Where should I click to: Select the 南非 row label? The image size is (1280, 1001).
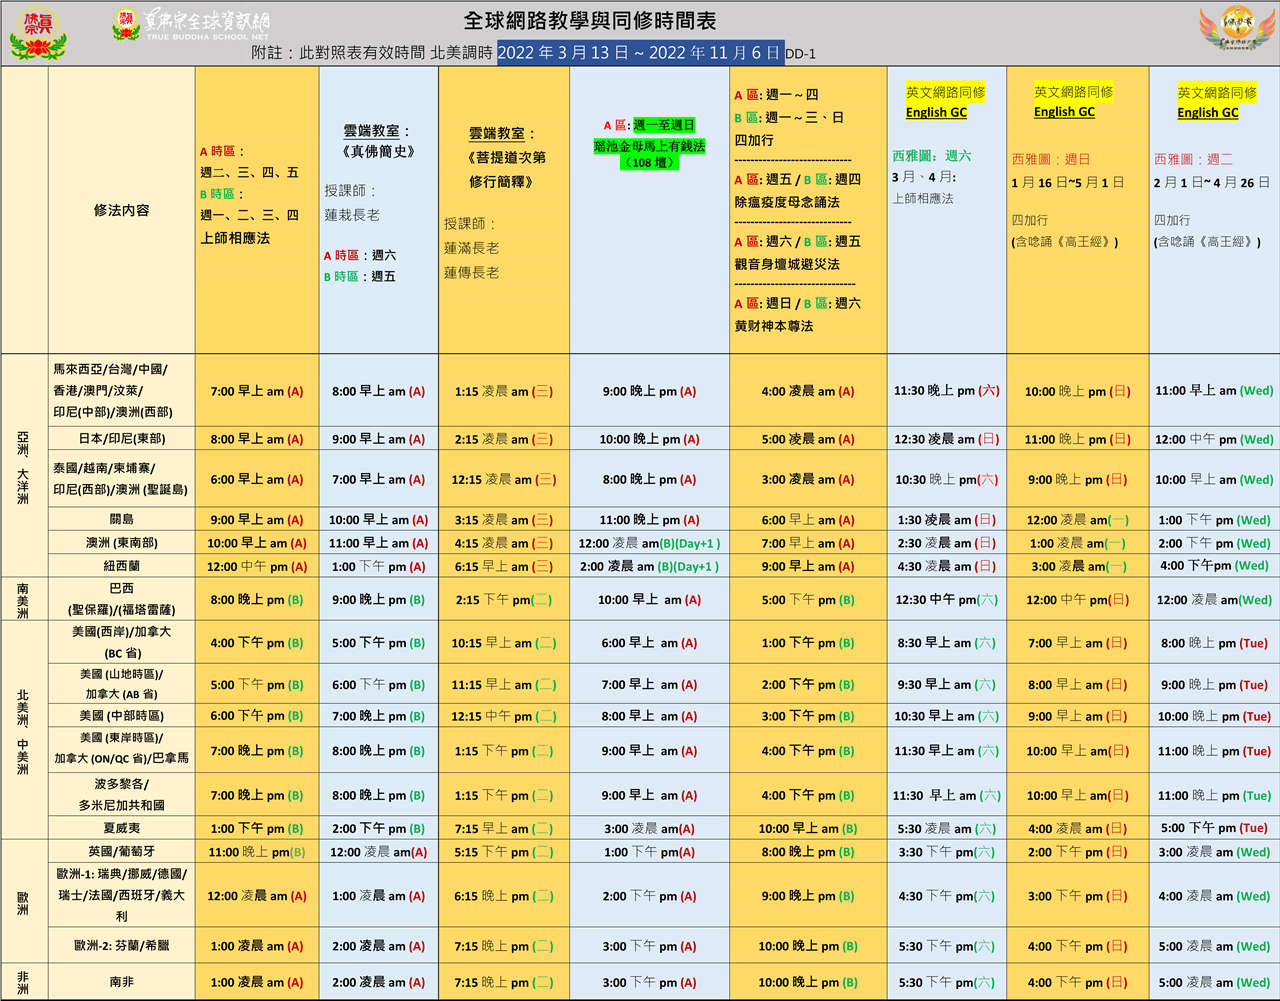[121, 982]
